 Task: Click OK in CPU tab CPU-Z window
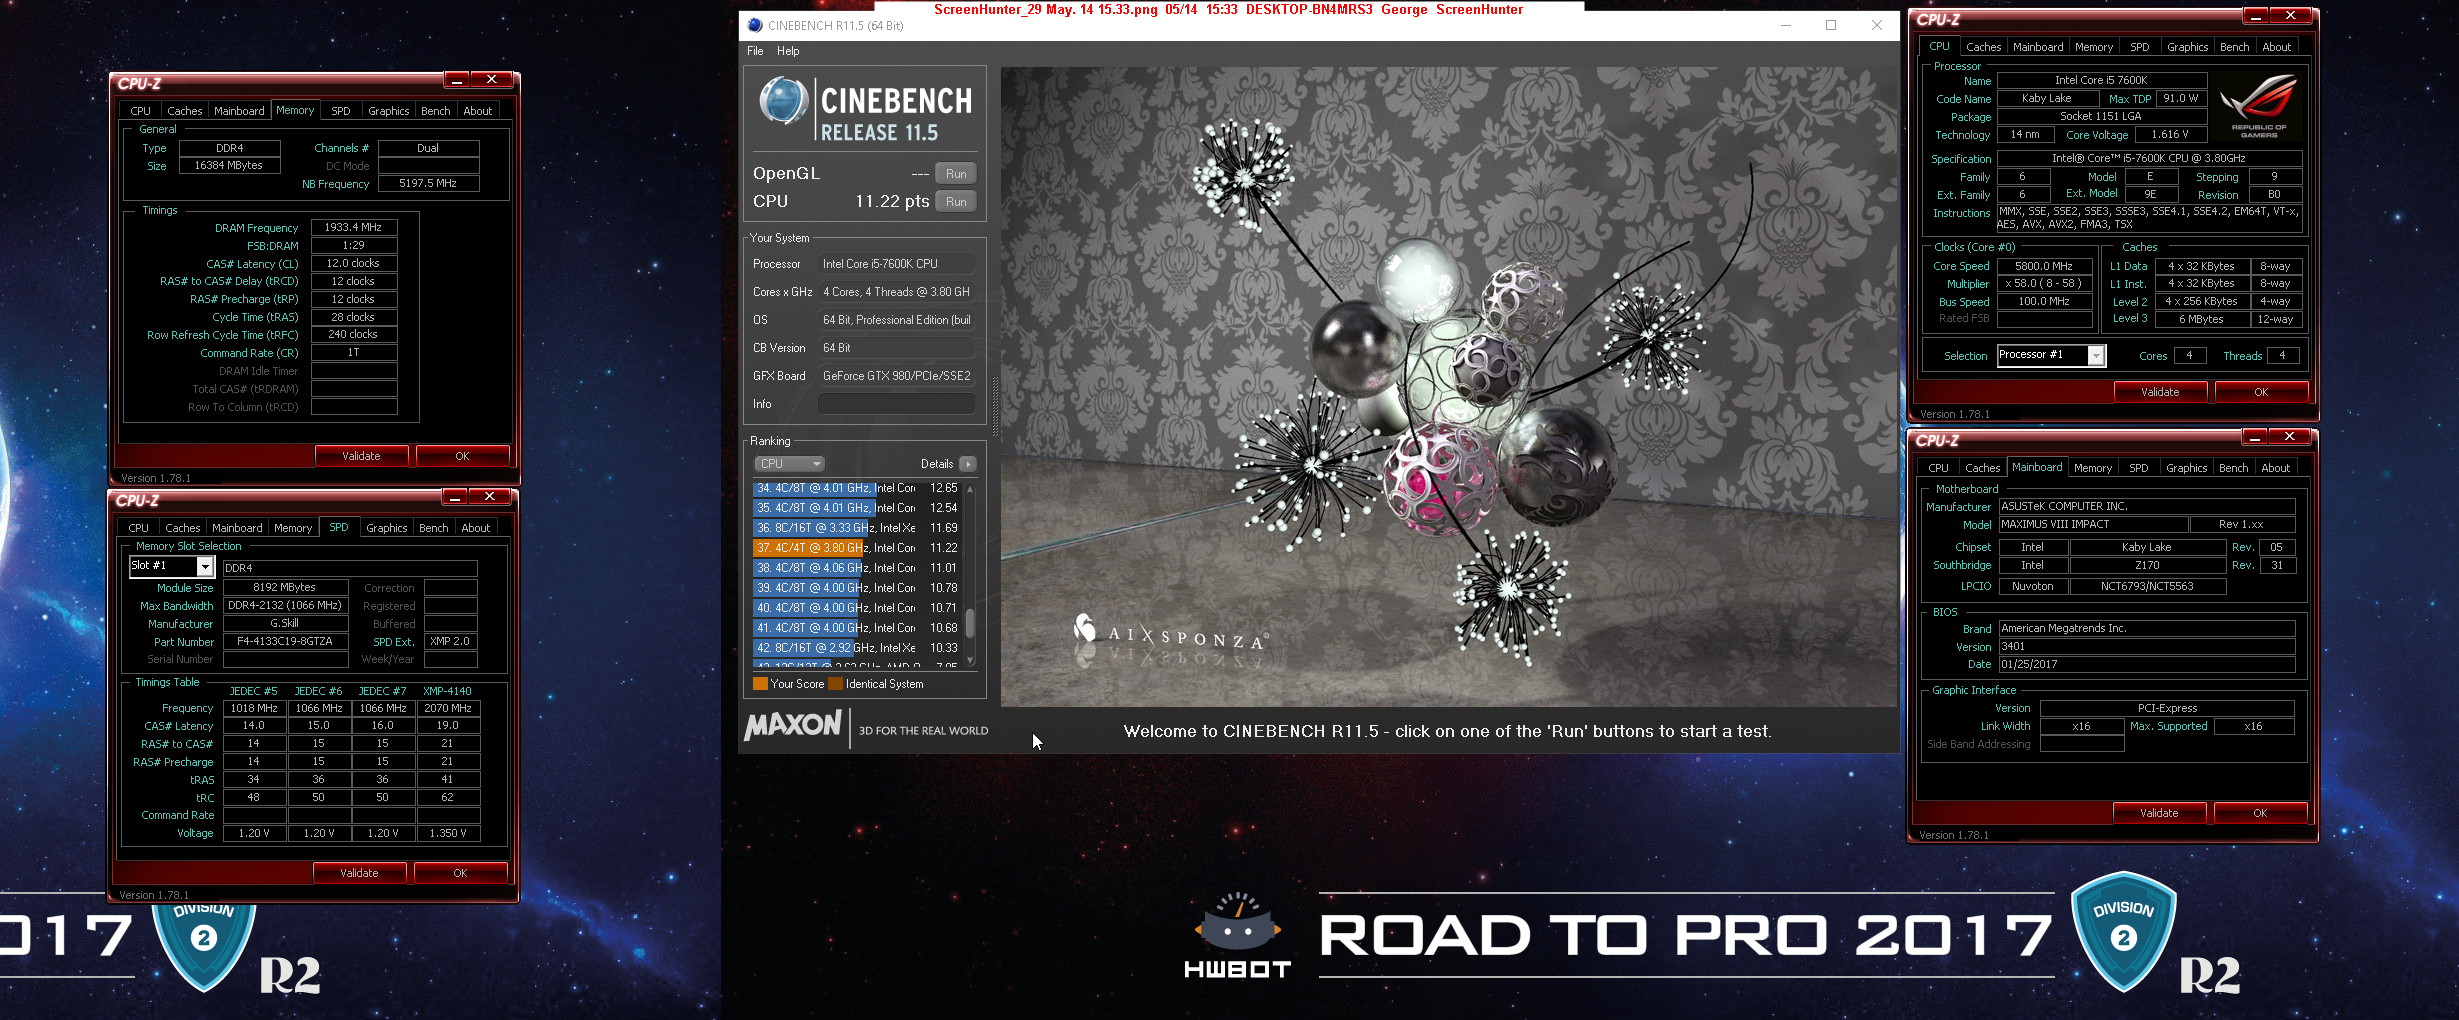(x=2261, y=392)
